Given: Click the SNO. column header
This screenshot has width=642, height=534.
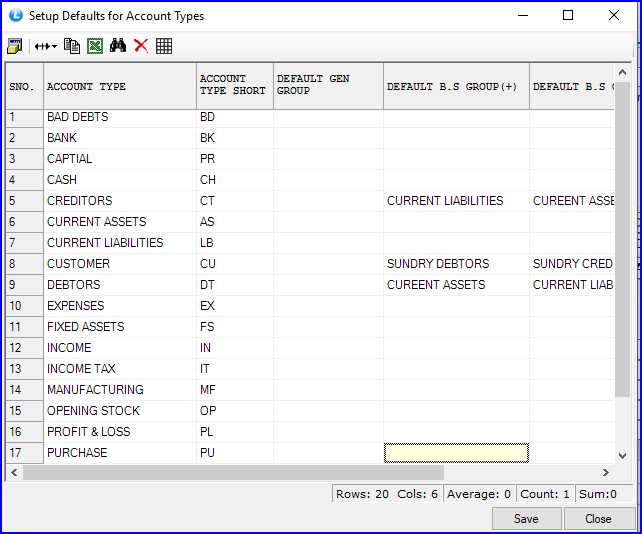Looking at the screenshot, I should pos(25,86).
